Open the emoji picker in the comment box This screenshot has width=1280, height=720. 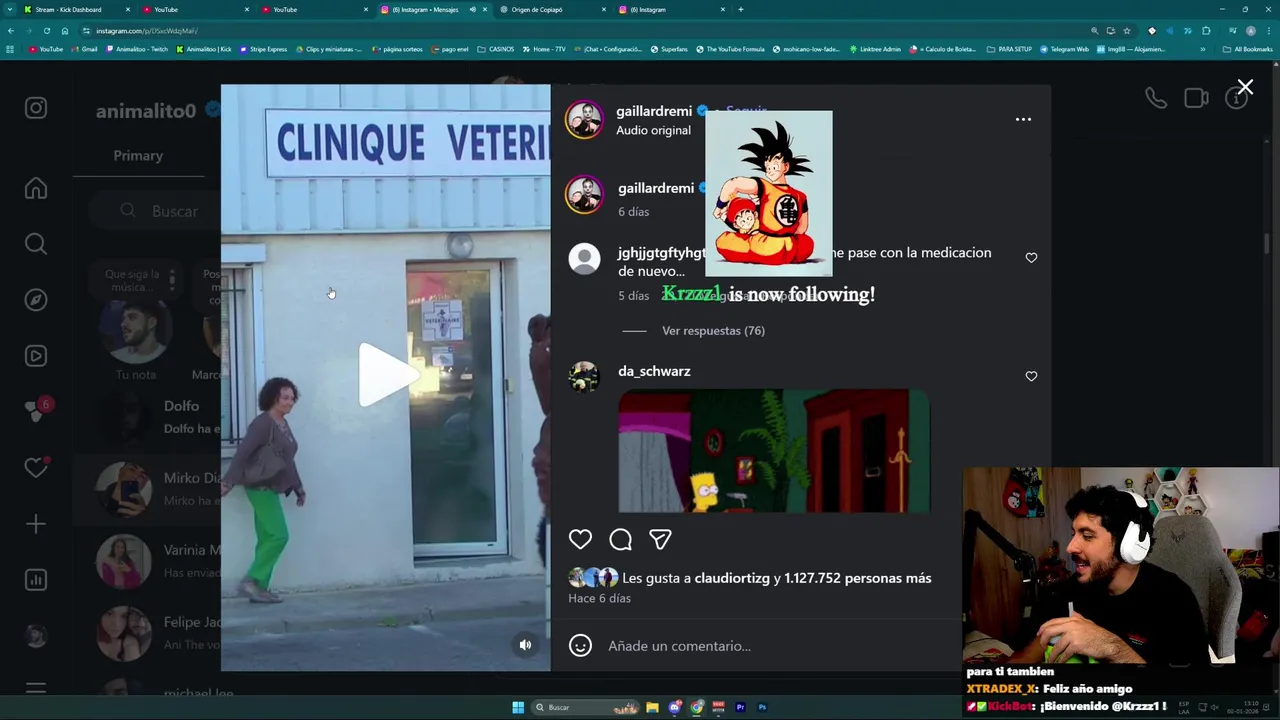point(580,646)
